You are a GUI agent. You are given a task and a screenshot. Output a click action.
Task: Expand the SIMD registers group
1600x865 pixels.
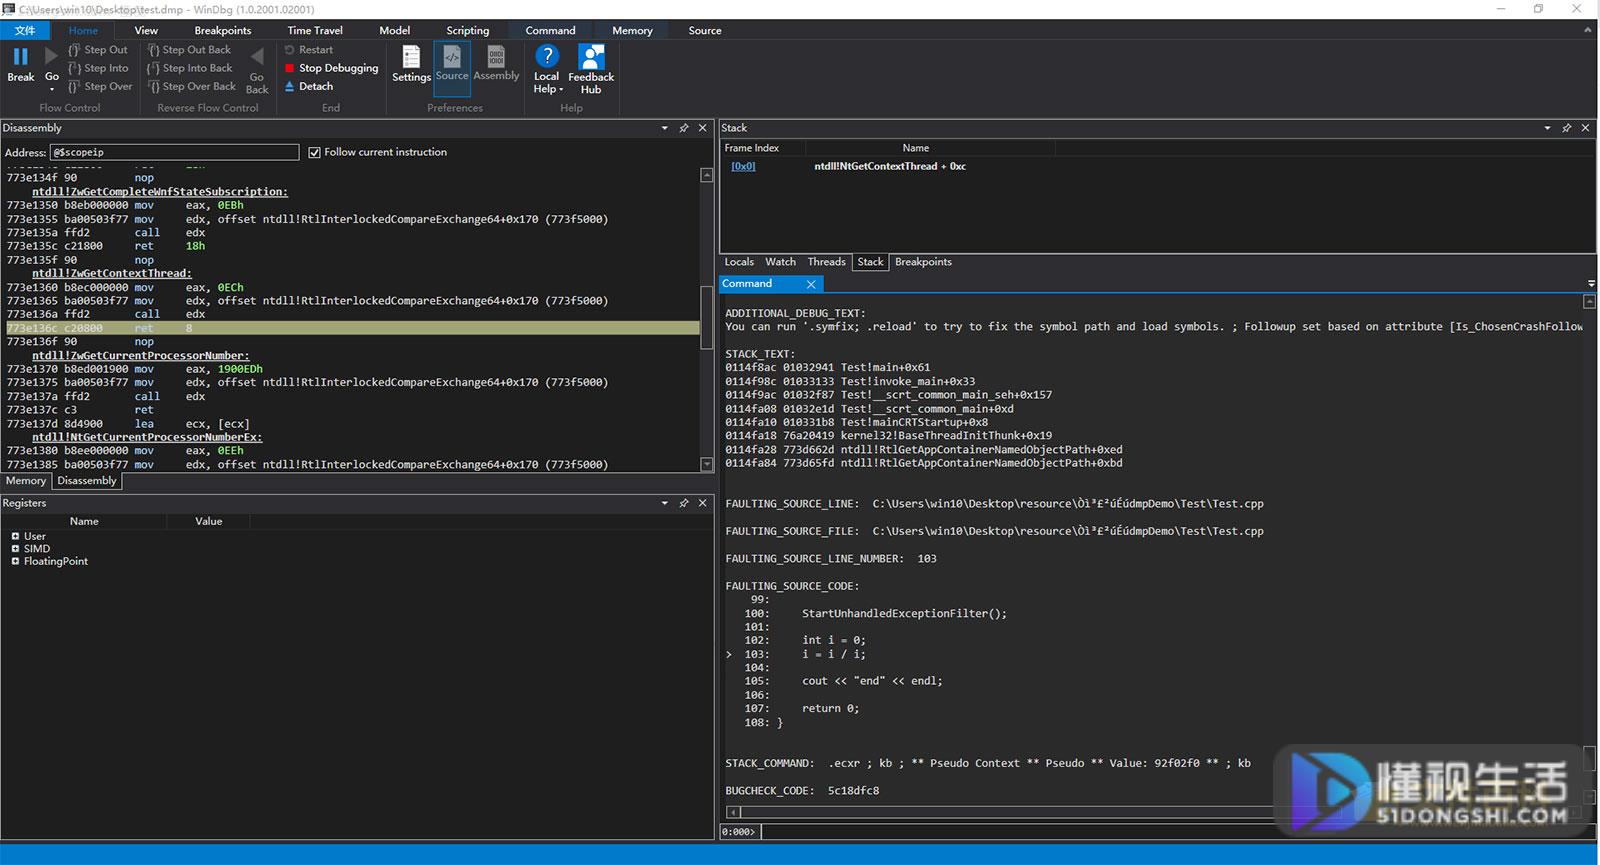[15, 548]
